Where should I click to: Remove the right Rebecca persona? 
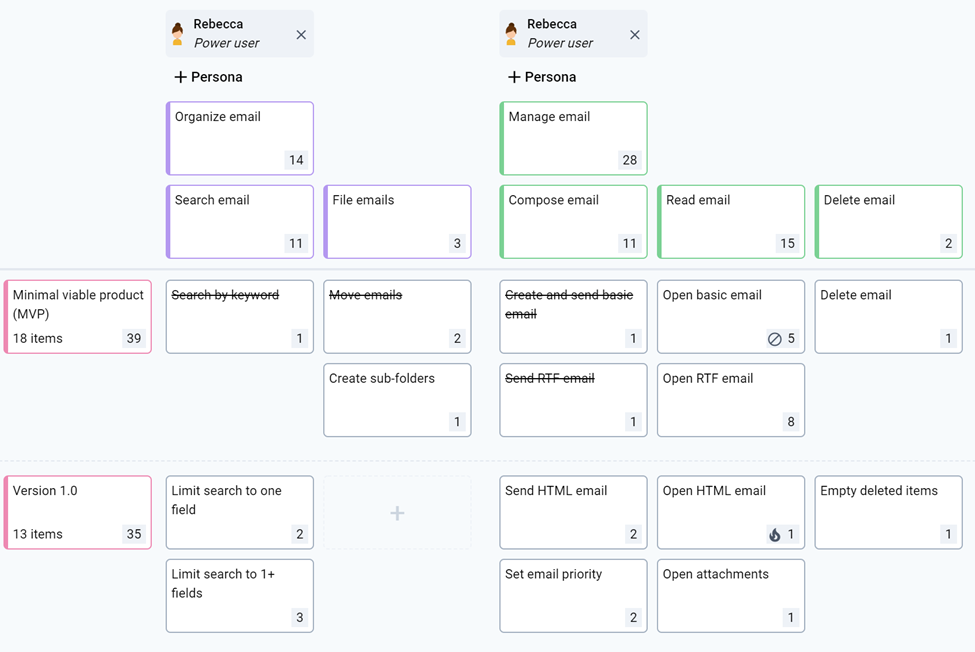634,35
